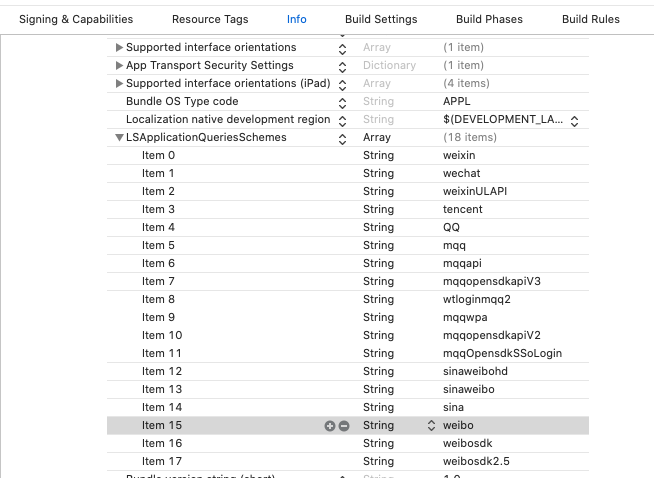Expand App Transport Security Settings dictionary
Screen dimensions: 654x478
pos(119,65)
